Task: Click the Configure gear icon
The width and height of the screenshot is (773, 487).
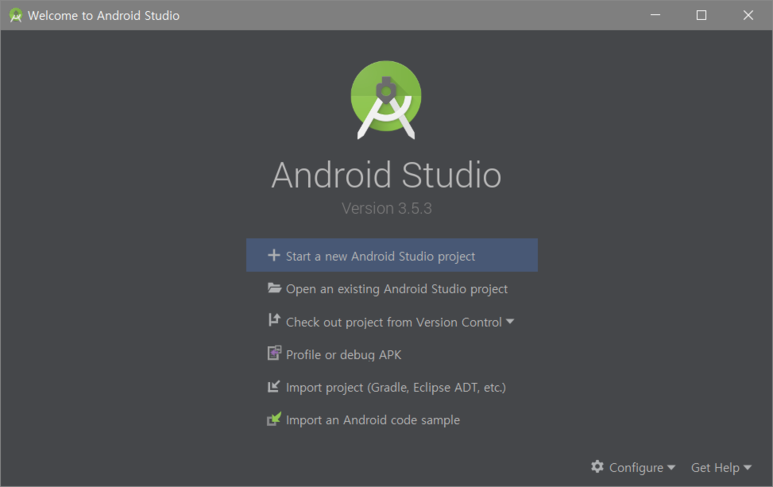Action: (x=597, y=466)
